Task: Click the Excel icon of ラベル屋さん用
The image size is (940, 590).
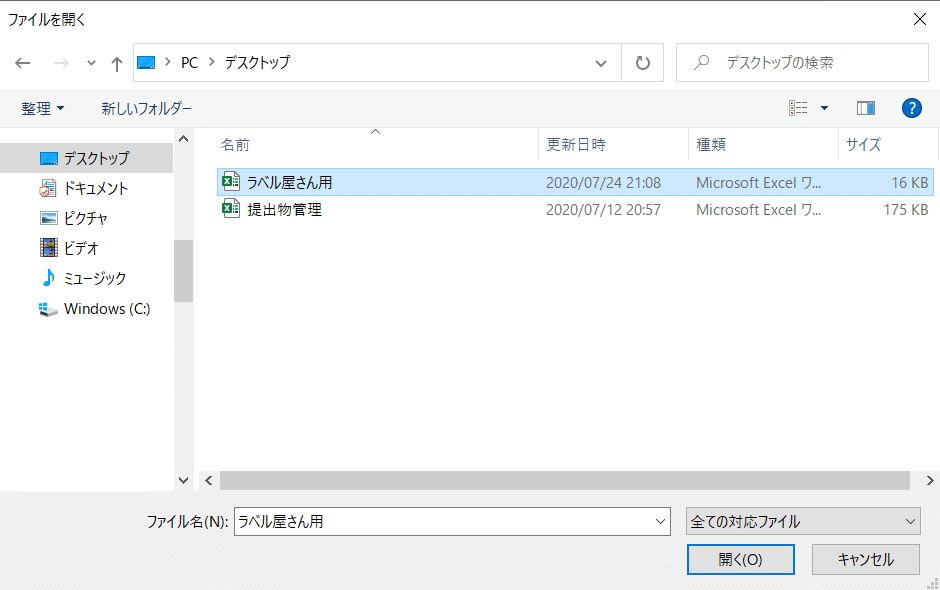Action: [231, 182]
